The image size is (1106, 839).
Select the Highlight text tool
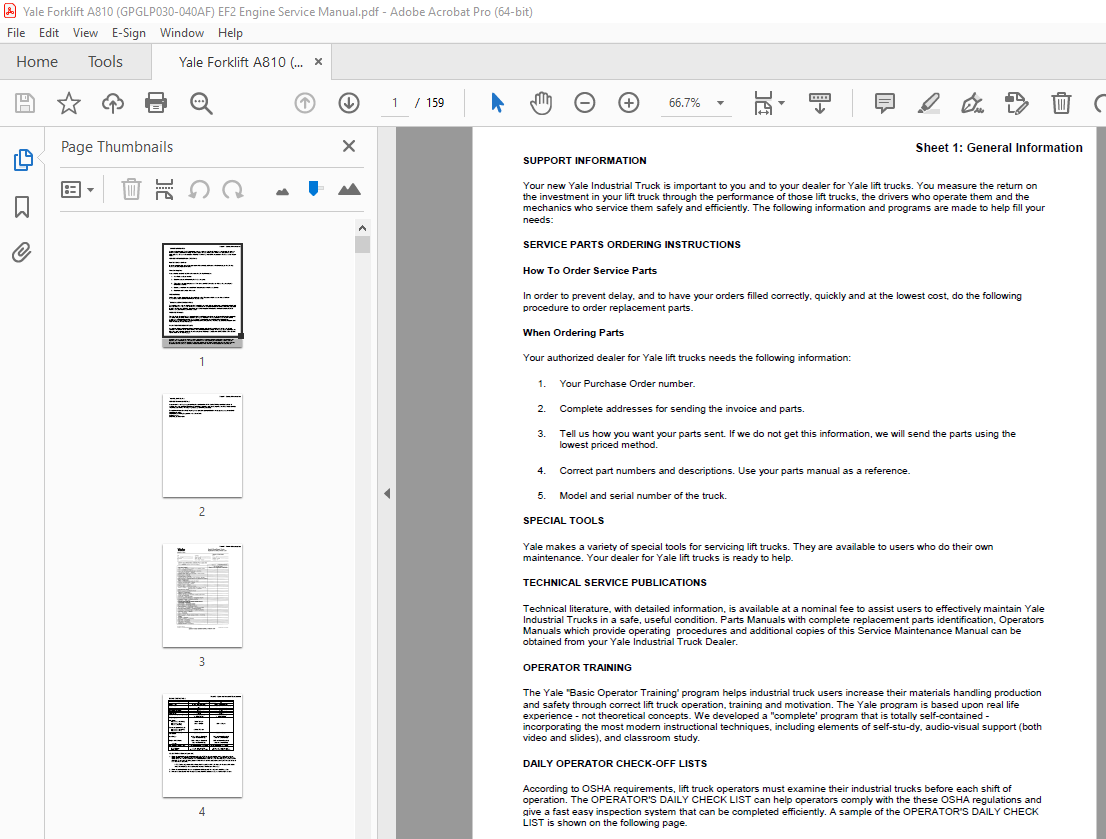pos(928,103)
